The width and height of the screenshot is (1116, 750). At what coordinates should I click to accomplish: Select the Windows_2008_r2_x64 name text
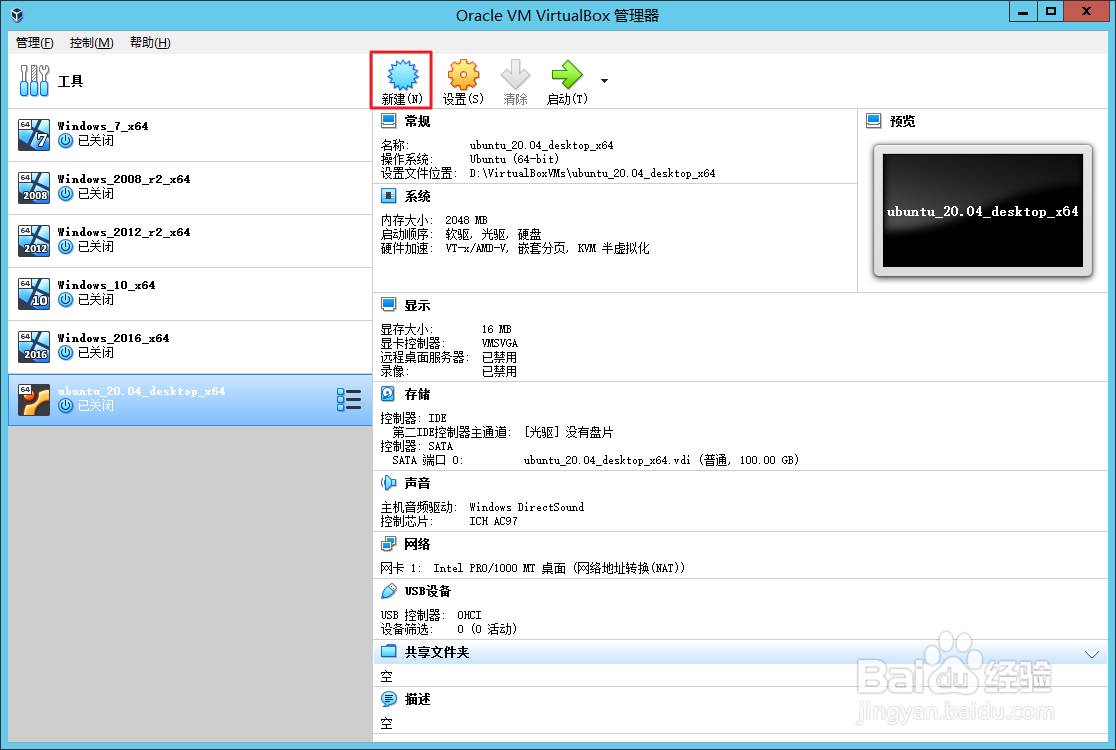point(124,179)
